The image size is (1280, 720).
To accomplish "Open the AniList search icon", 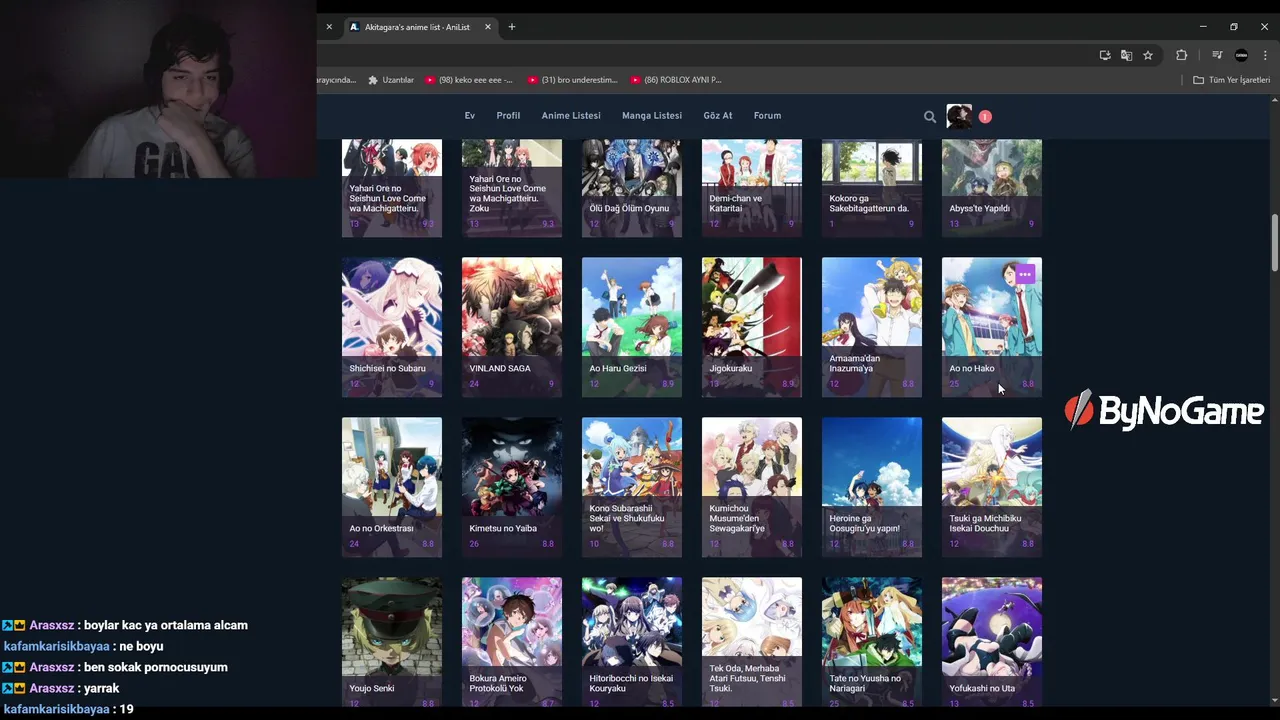I will (930, 117).
